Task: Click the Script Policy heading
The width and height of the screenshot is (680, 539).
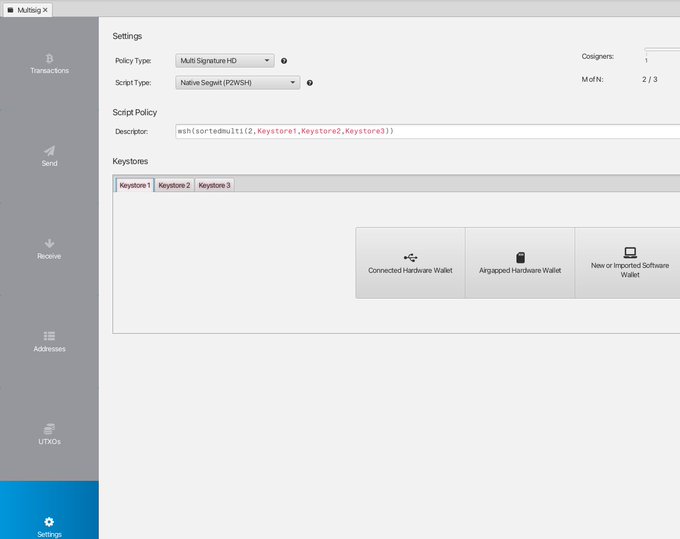Action: point(134,112)
